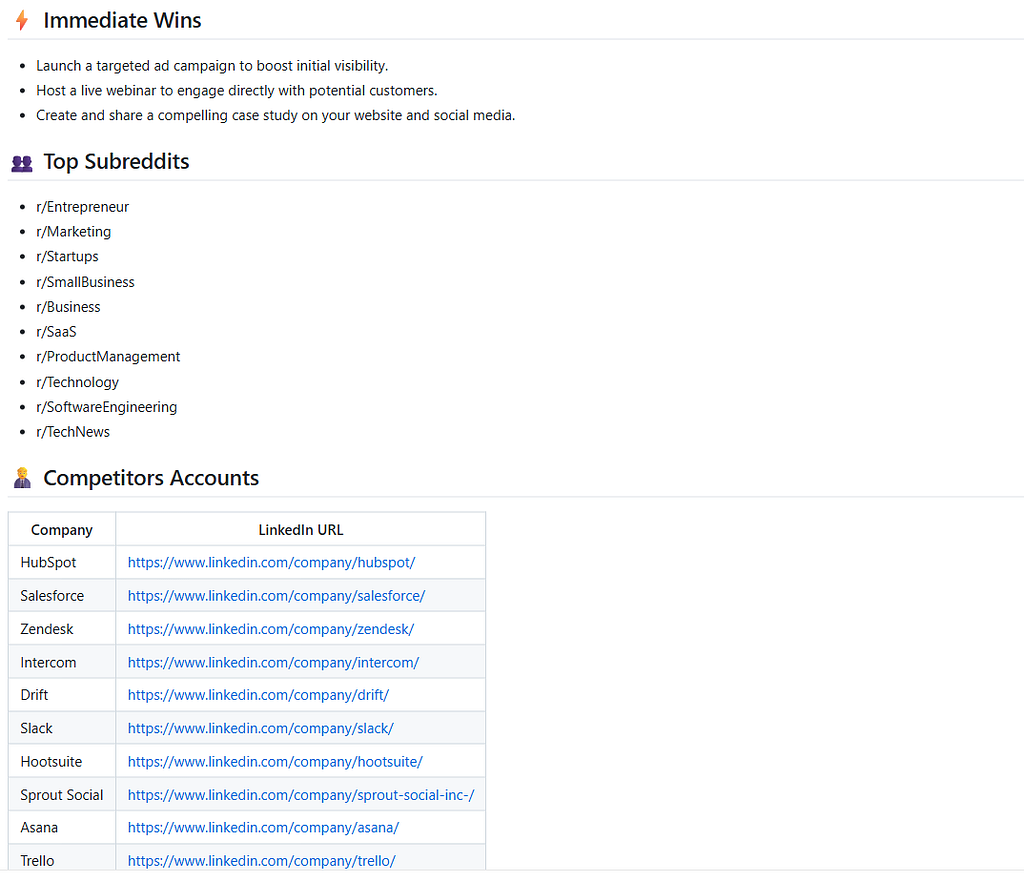Screen dimensions: 1024x882
Task: Click the businessperson icon beside Competitors Accounts
Action: point(22,478)
